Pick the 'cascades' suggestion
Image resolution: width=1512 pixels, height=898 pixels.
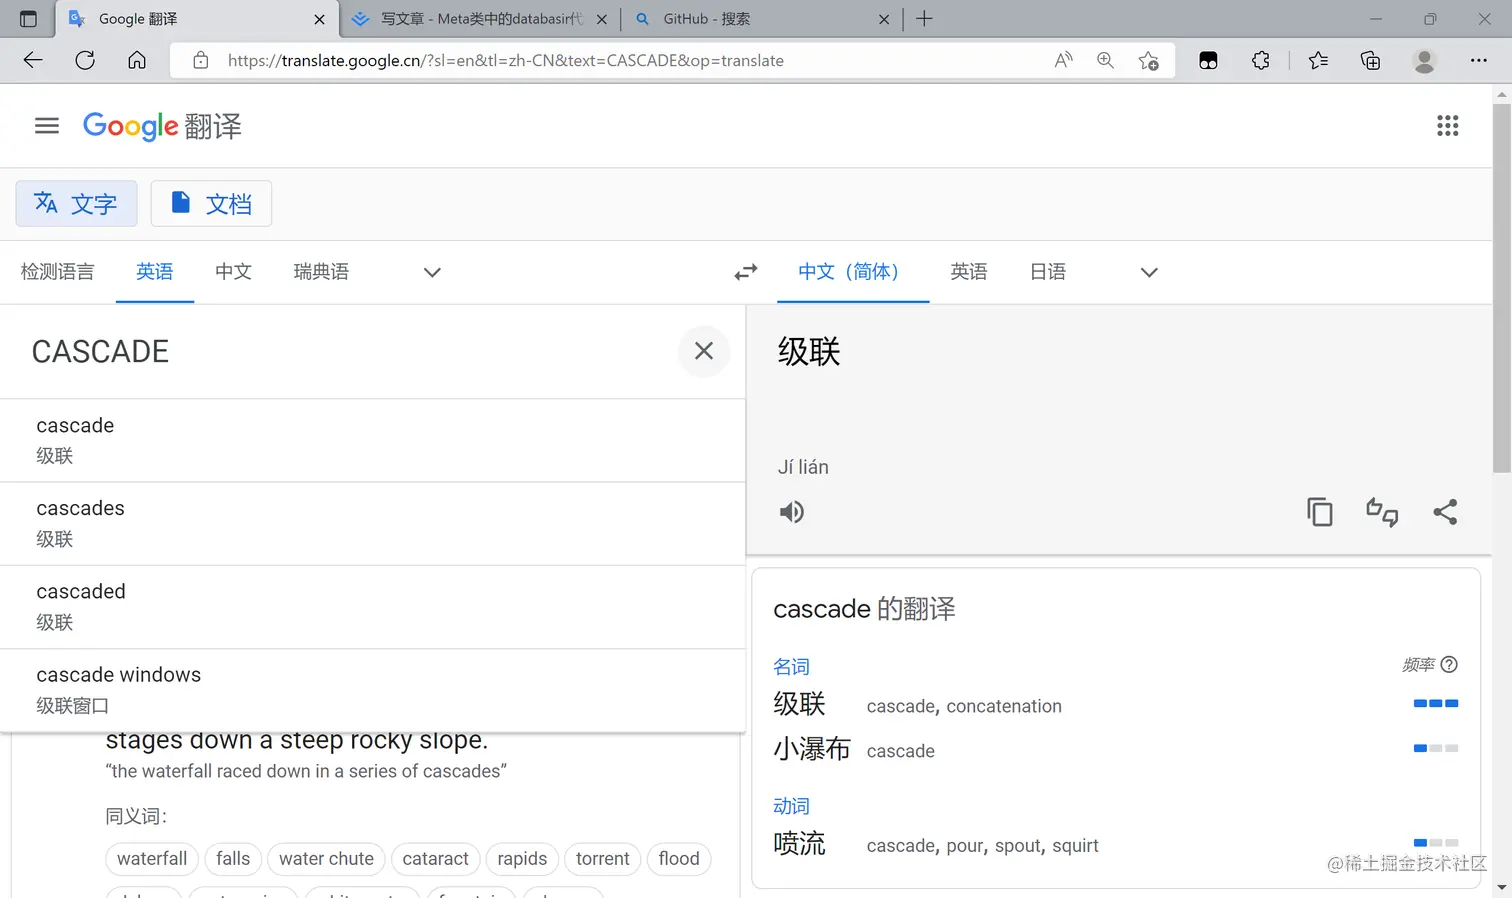point(372,523)
